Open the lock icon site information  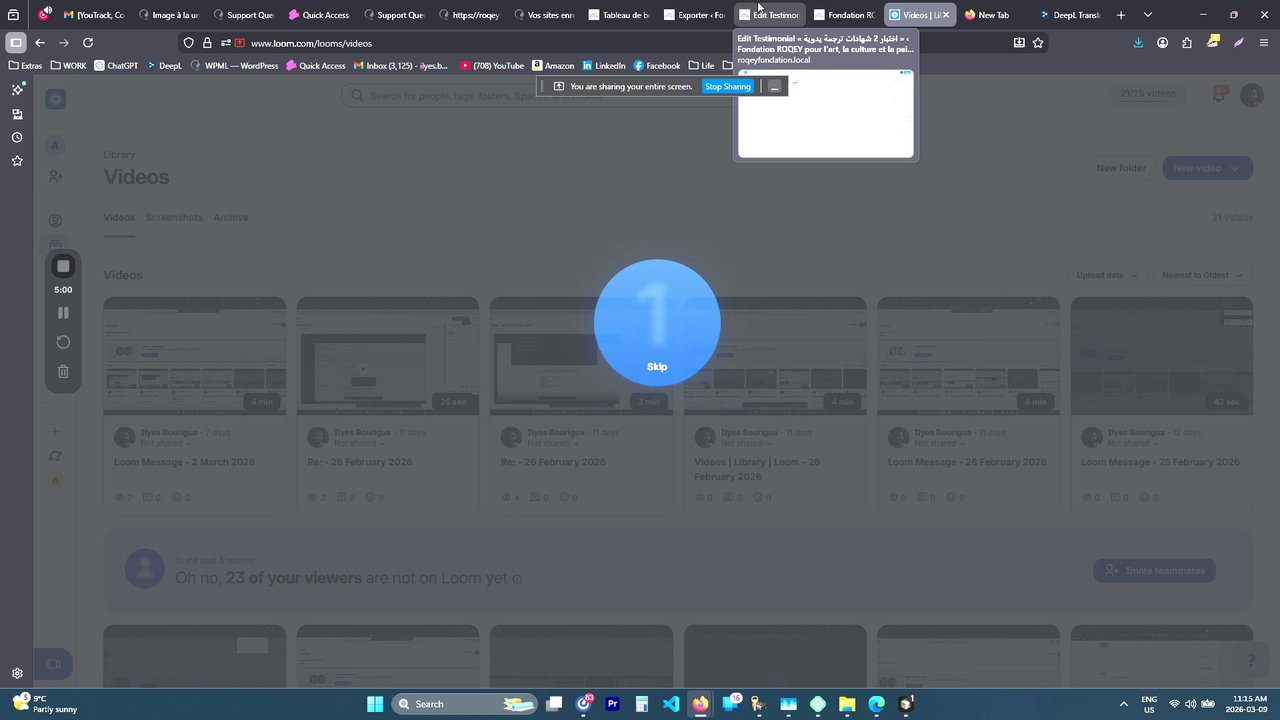[207, 43]
